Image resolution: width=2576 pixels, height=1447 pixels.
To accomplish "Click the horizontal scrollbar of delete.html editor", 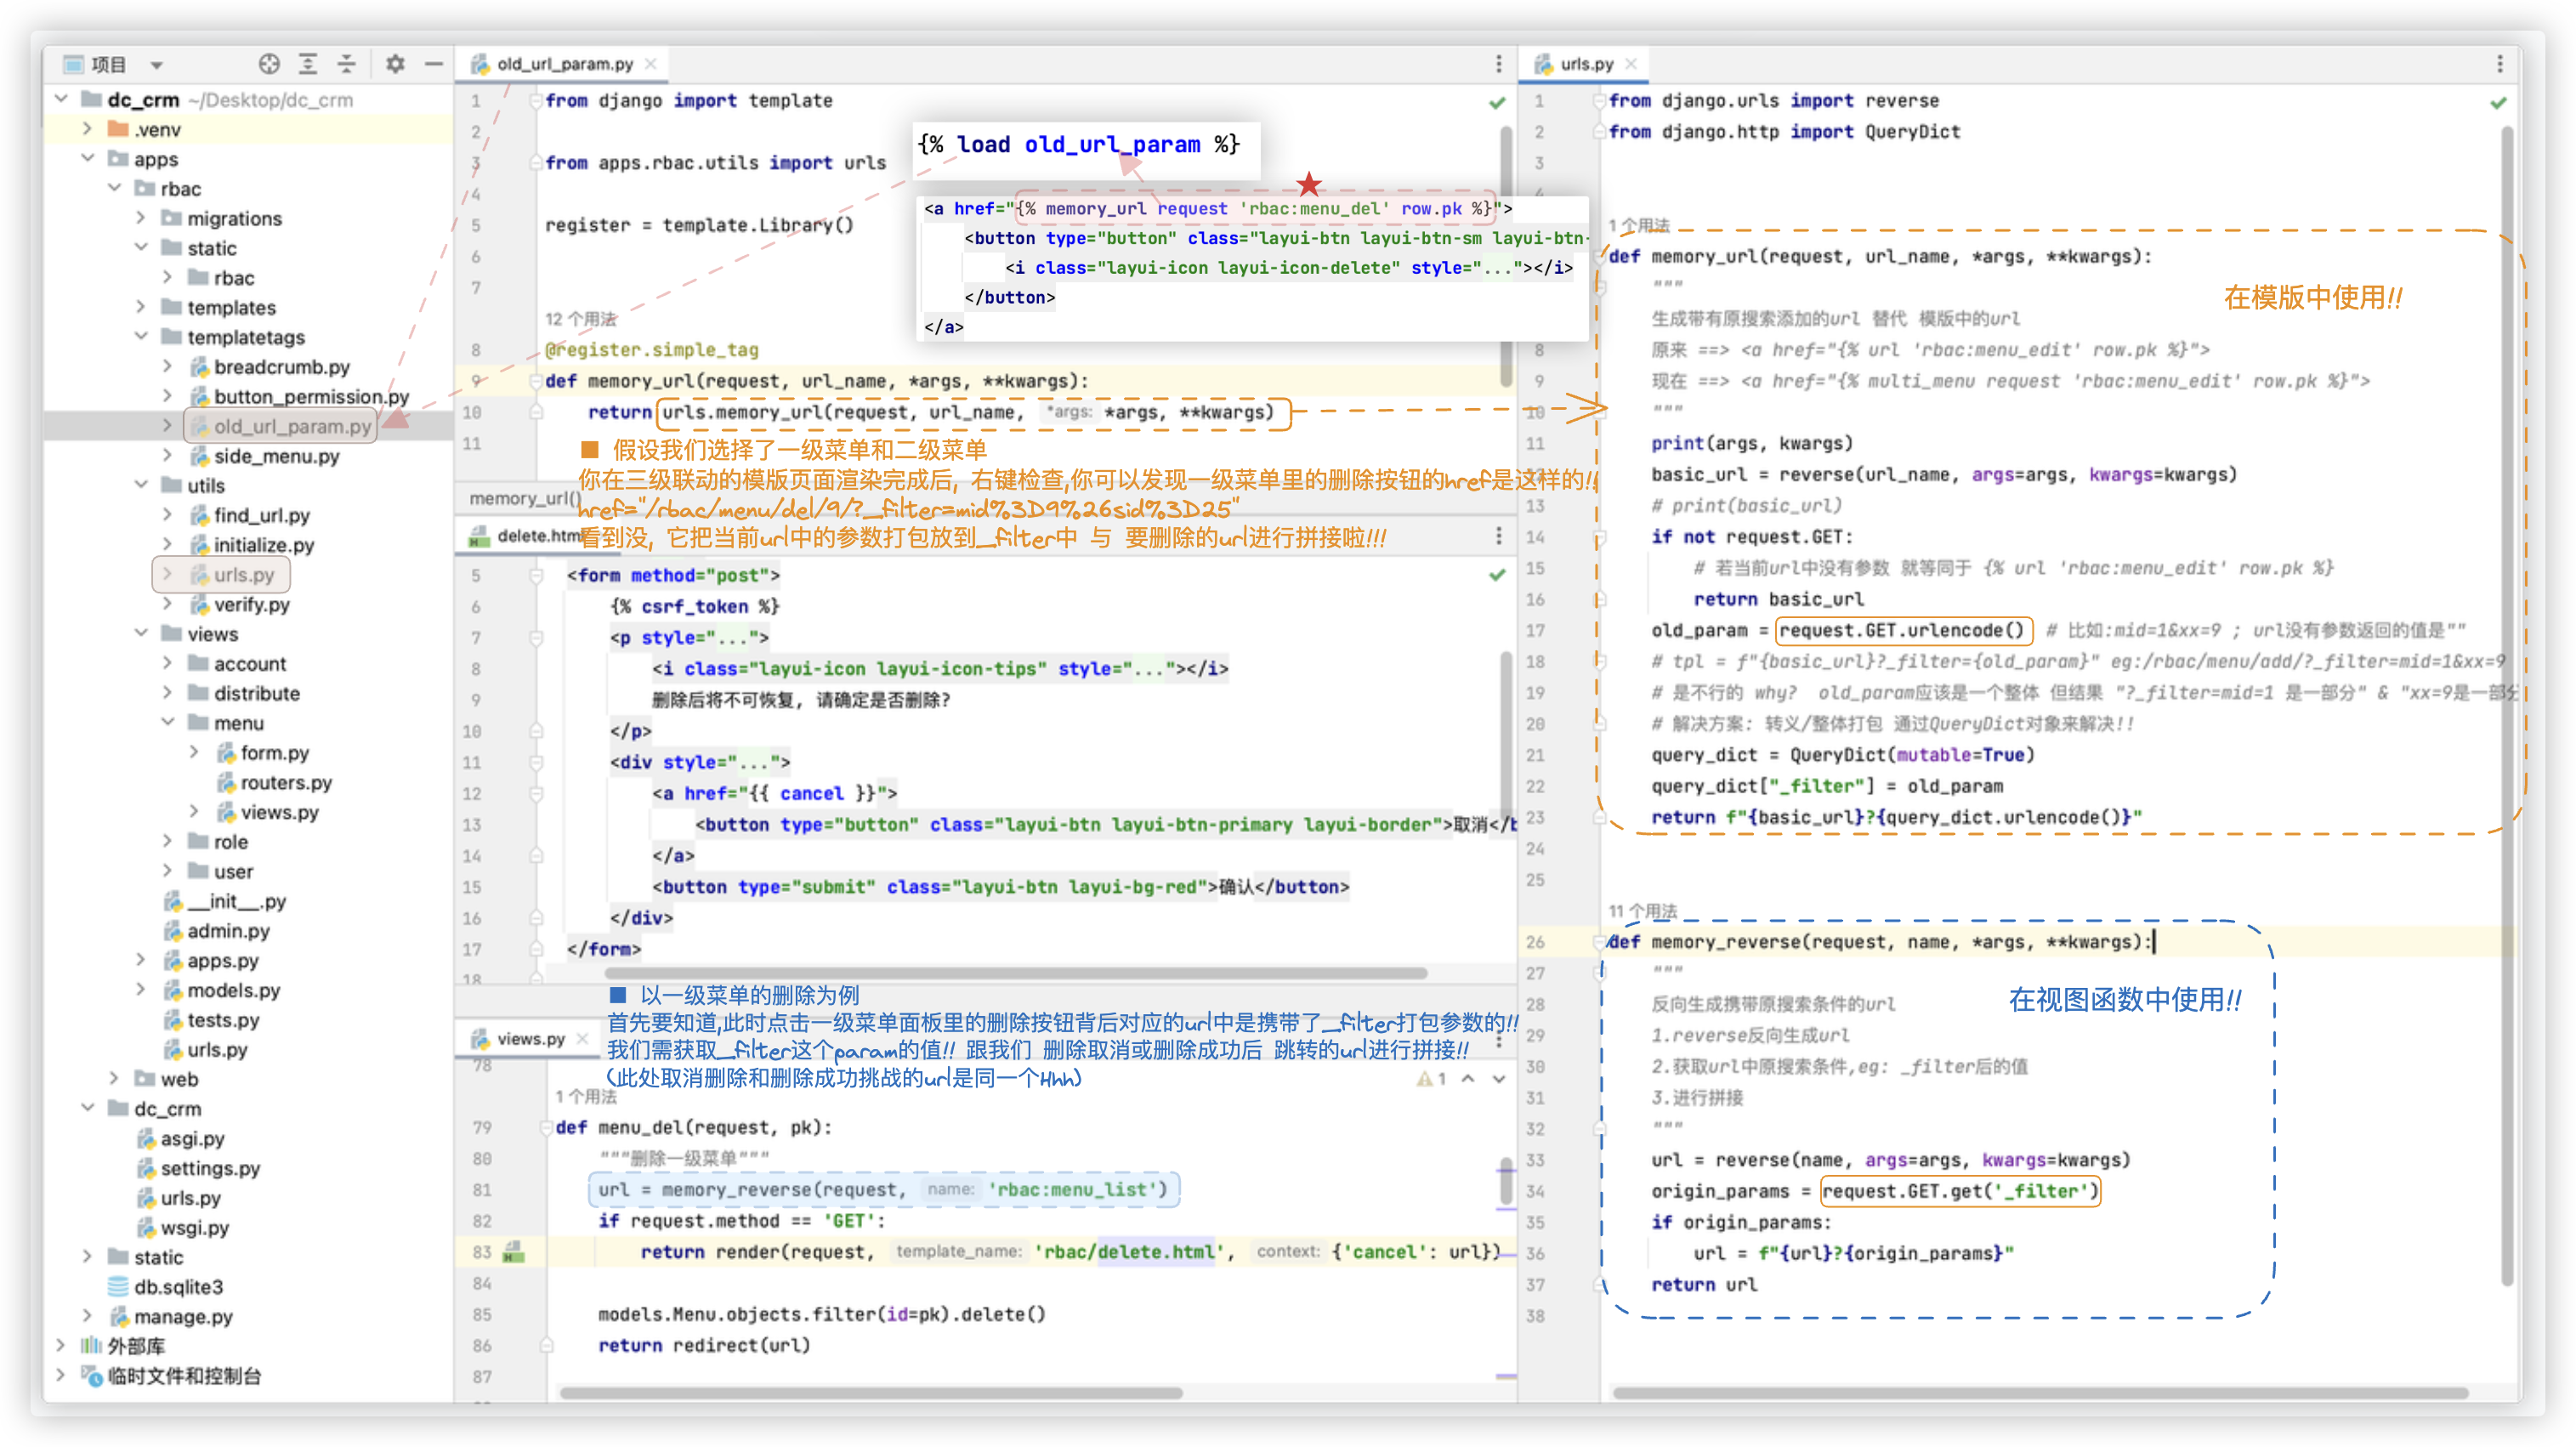I will [1015, 973].
